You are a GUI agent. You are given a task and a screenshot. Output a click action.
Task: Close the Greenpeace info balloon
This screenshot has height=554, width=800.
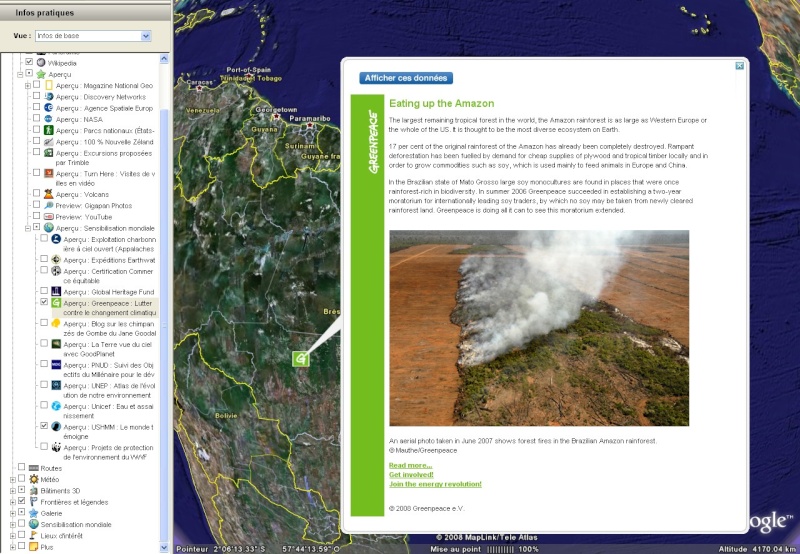click(x=739, y=66)
